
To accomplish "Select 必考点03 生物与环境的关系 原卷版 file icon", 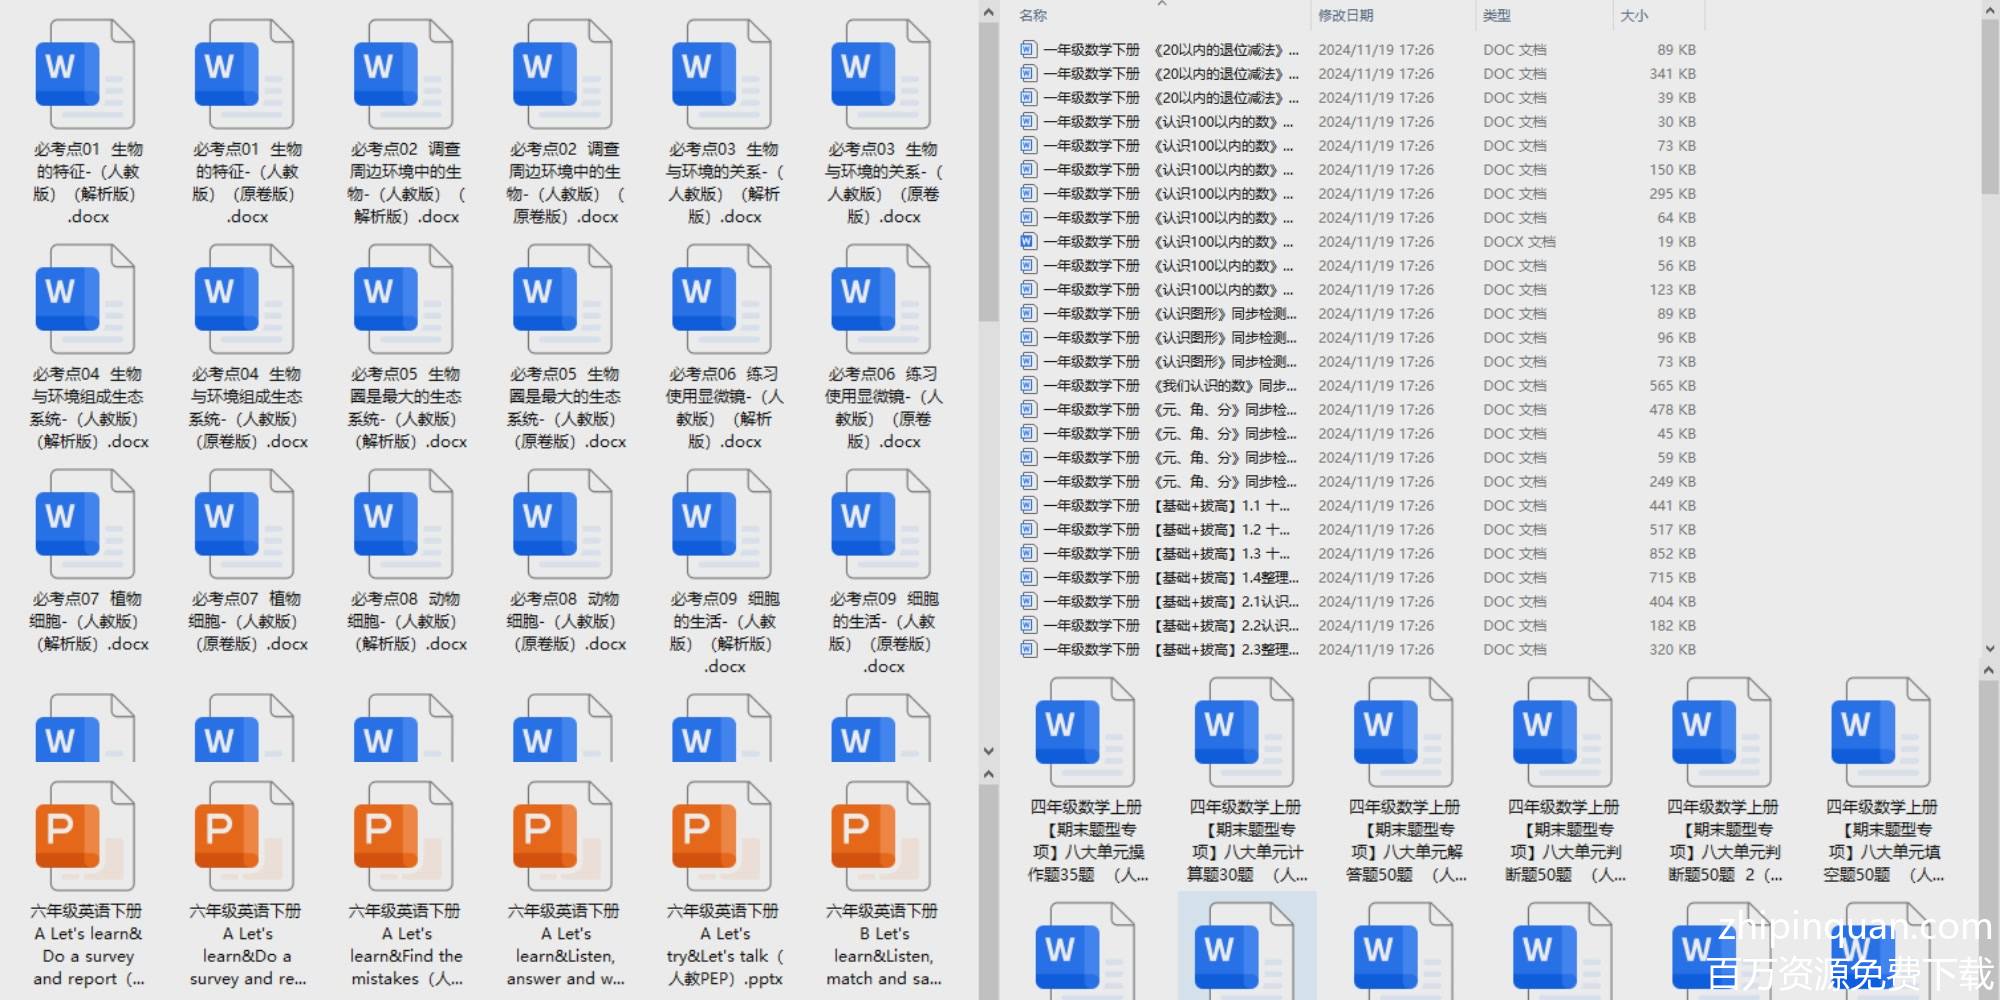I will [880, 75].
